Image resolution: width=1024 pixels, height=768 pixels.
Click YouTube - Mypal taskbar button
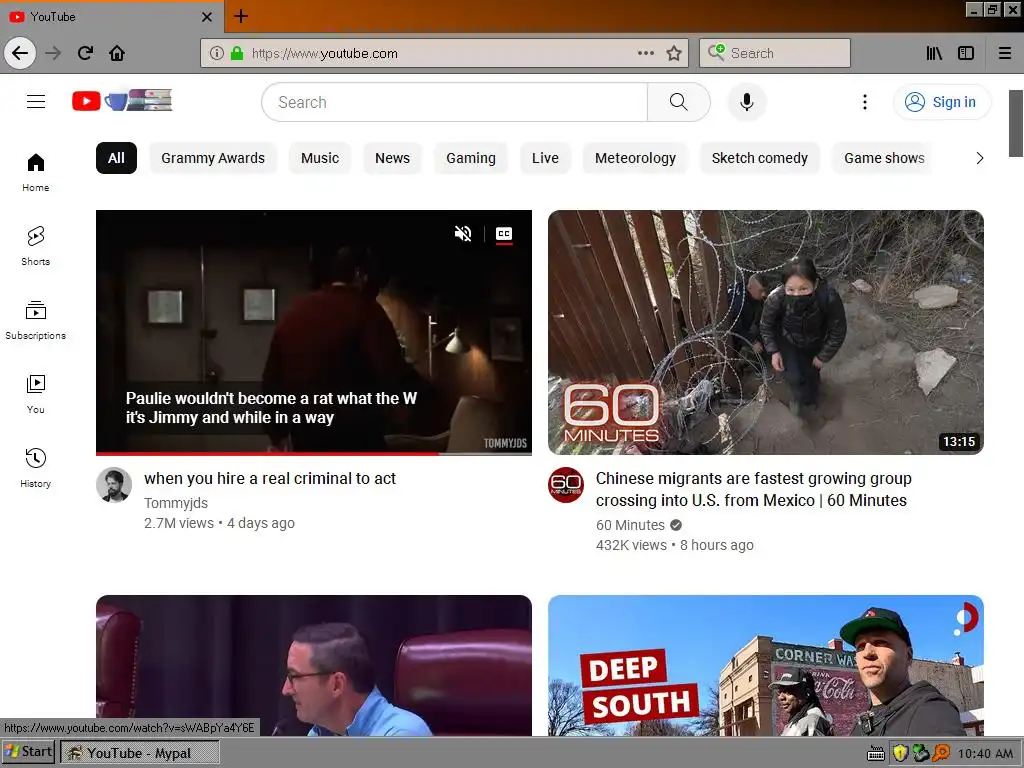pyautogui.click(x=140, y=753)
